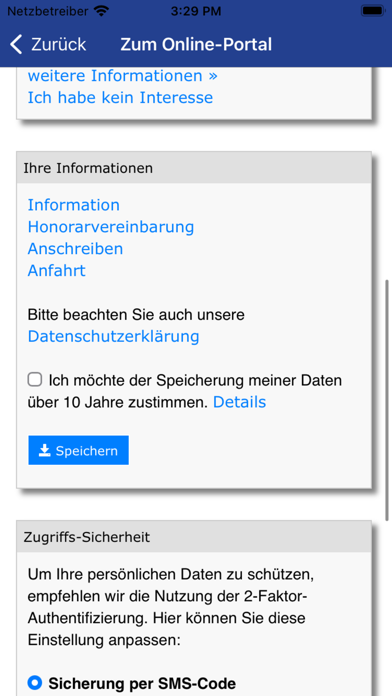This screenshot has height=696, width=392.
Task: Open the Anfahrt directions link
Action: 57,270
